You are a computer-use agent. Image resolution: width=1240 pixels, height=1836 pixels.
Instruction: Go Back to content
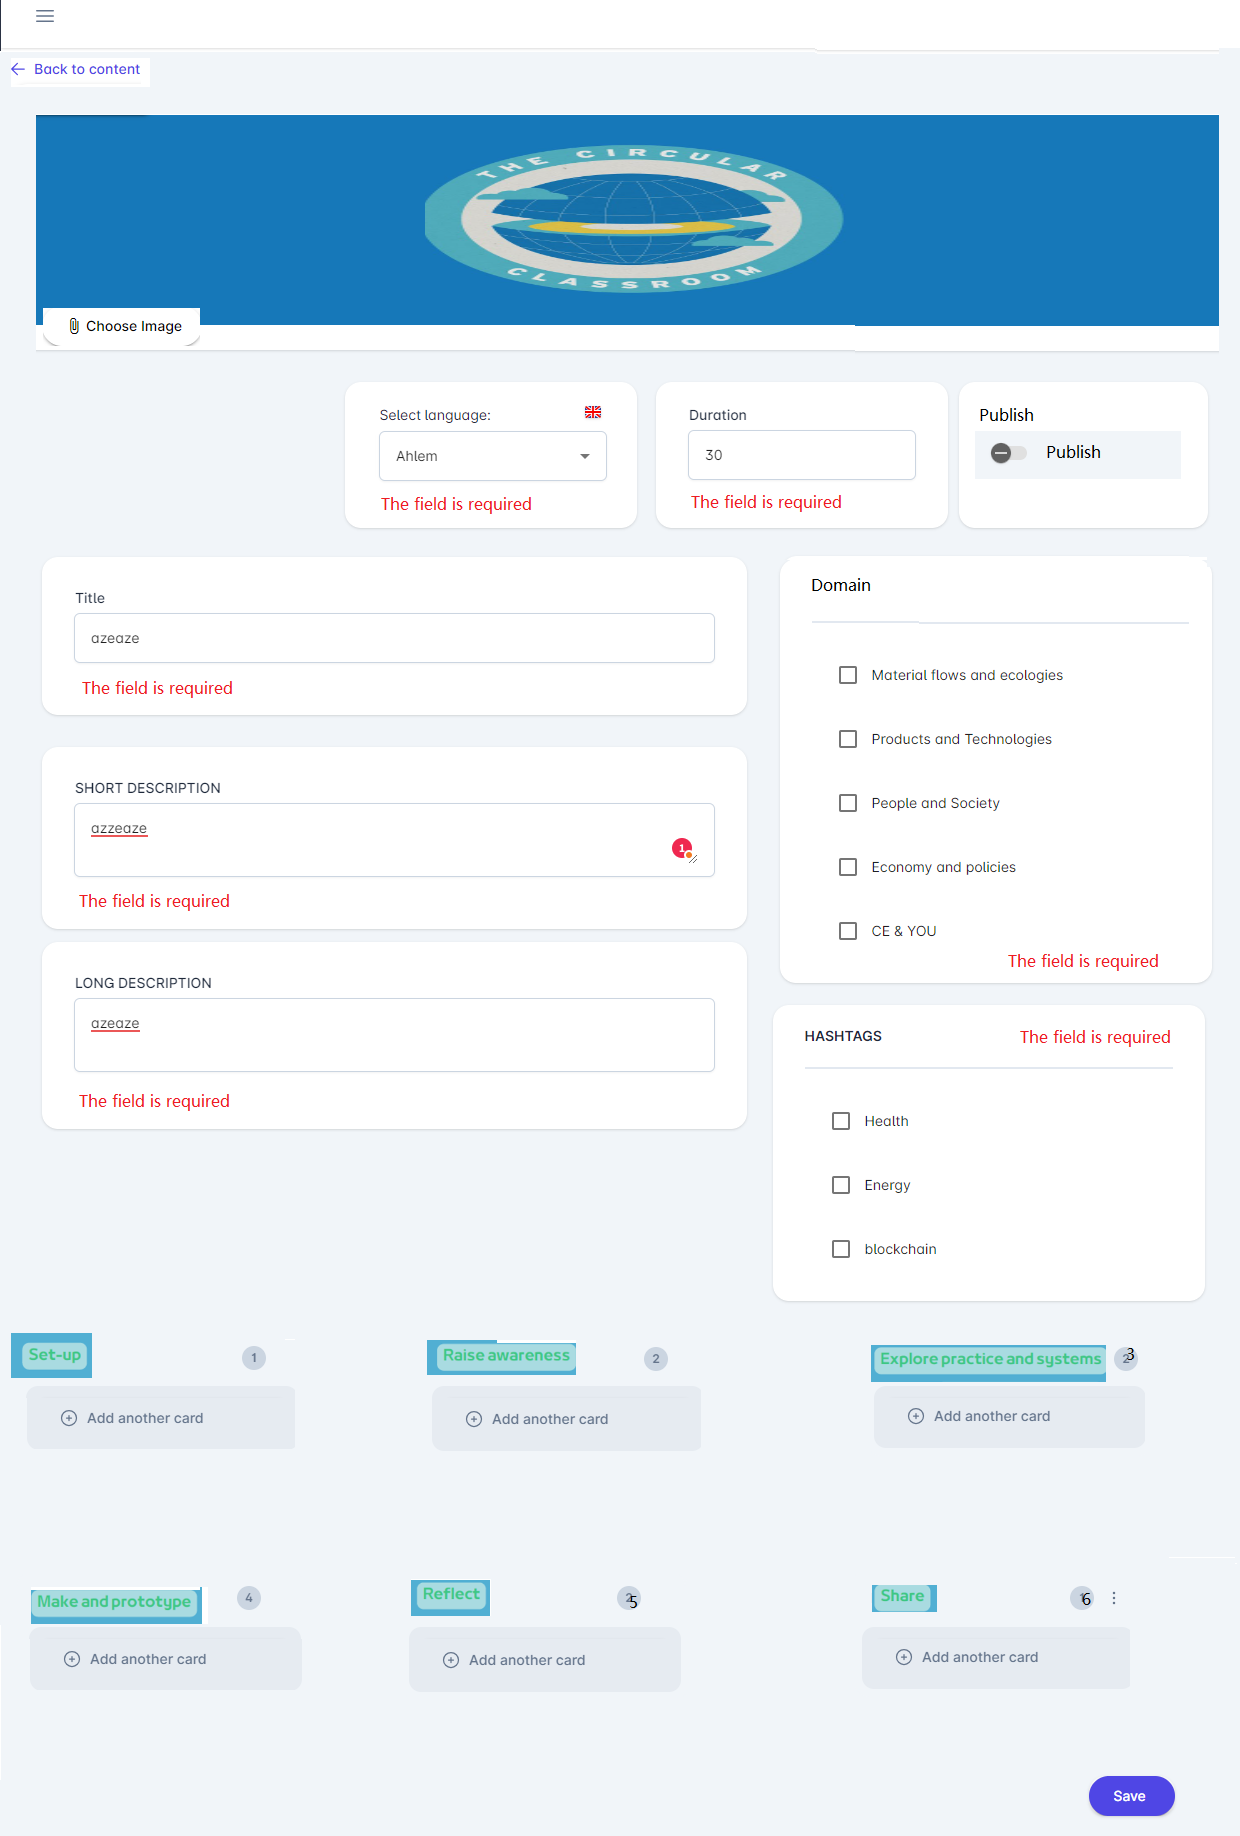click(87, 69)
